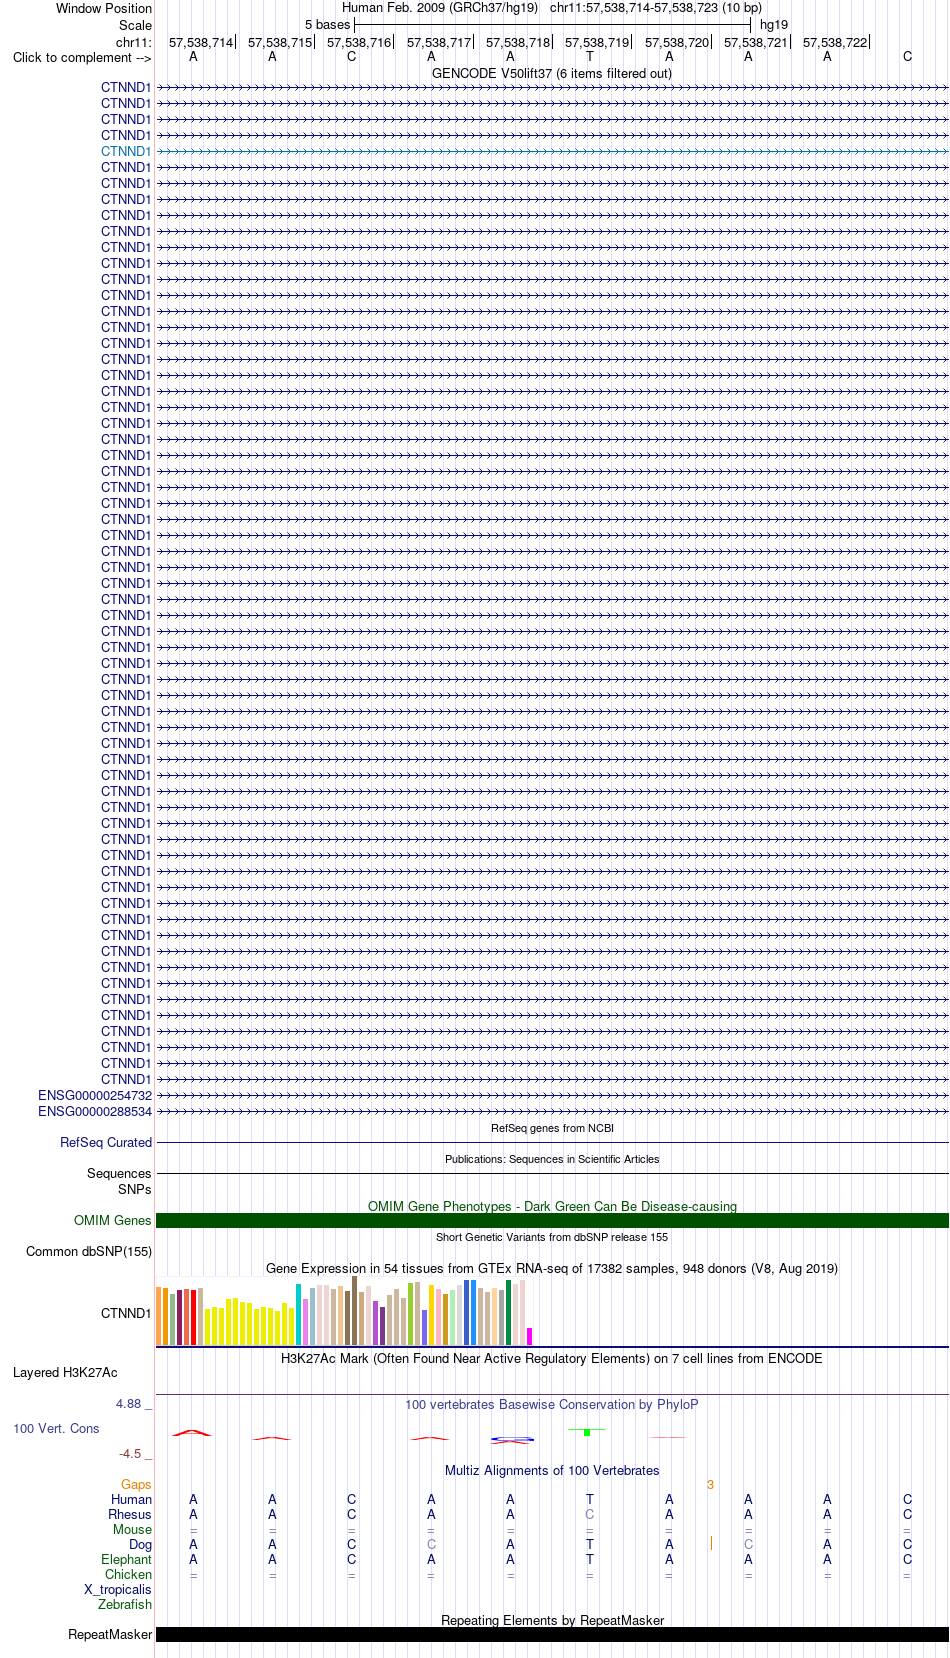The height and width of the screenshot is (1658, 950).
Task: Click the H3K27Ac Mark track title
Action: [x=552, y=1358]
